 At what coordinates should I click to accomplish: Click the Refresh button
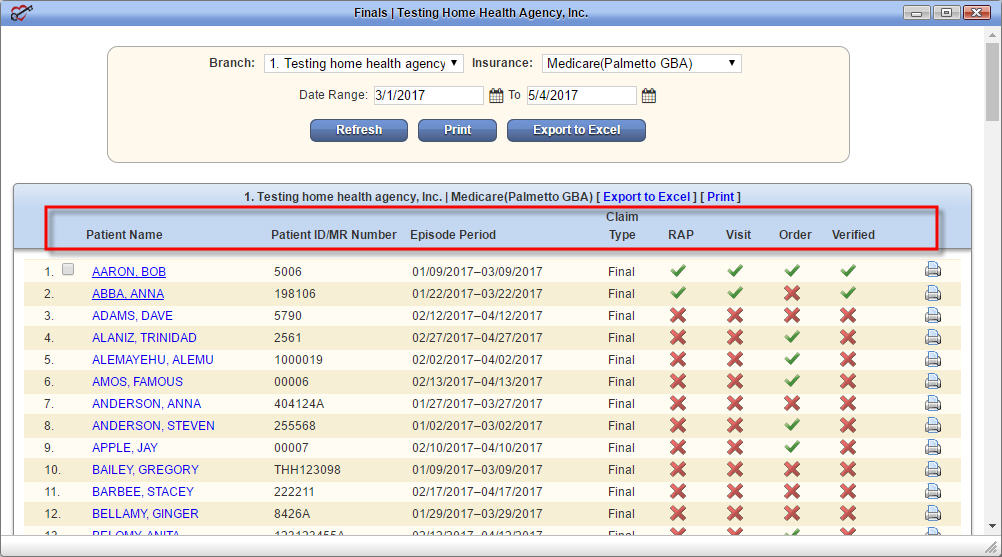coord(358,130)
